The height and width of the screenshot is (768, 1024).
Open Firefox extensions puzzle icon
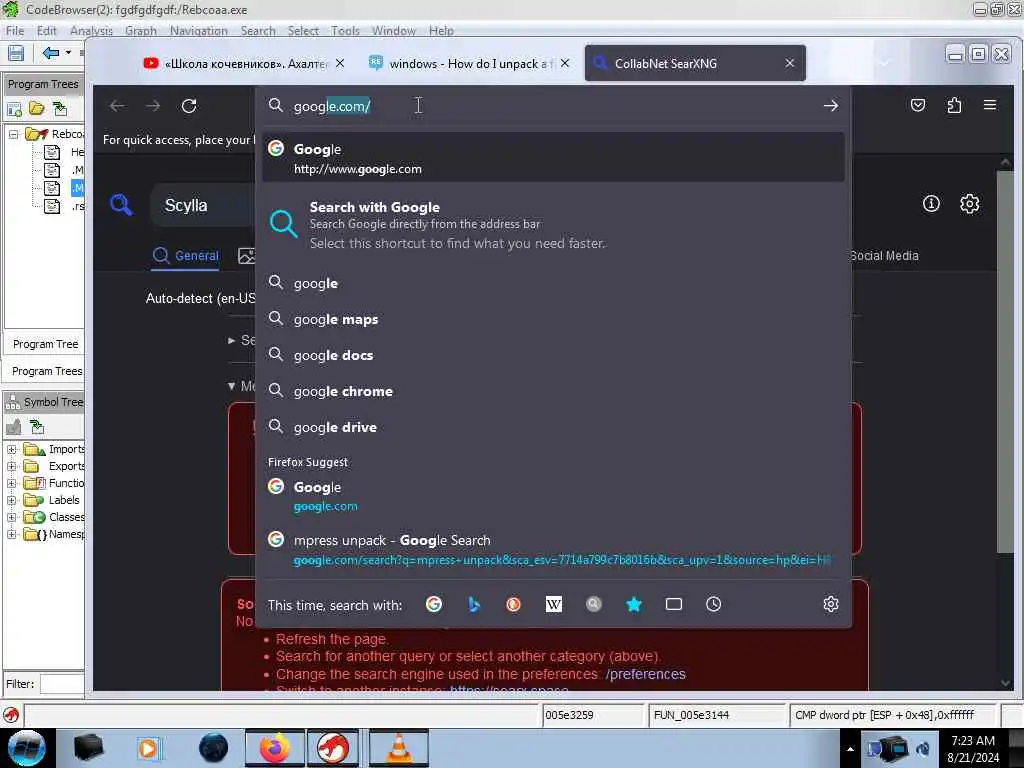[953, 105]
